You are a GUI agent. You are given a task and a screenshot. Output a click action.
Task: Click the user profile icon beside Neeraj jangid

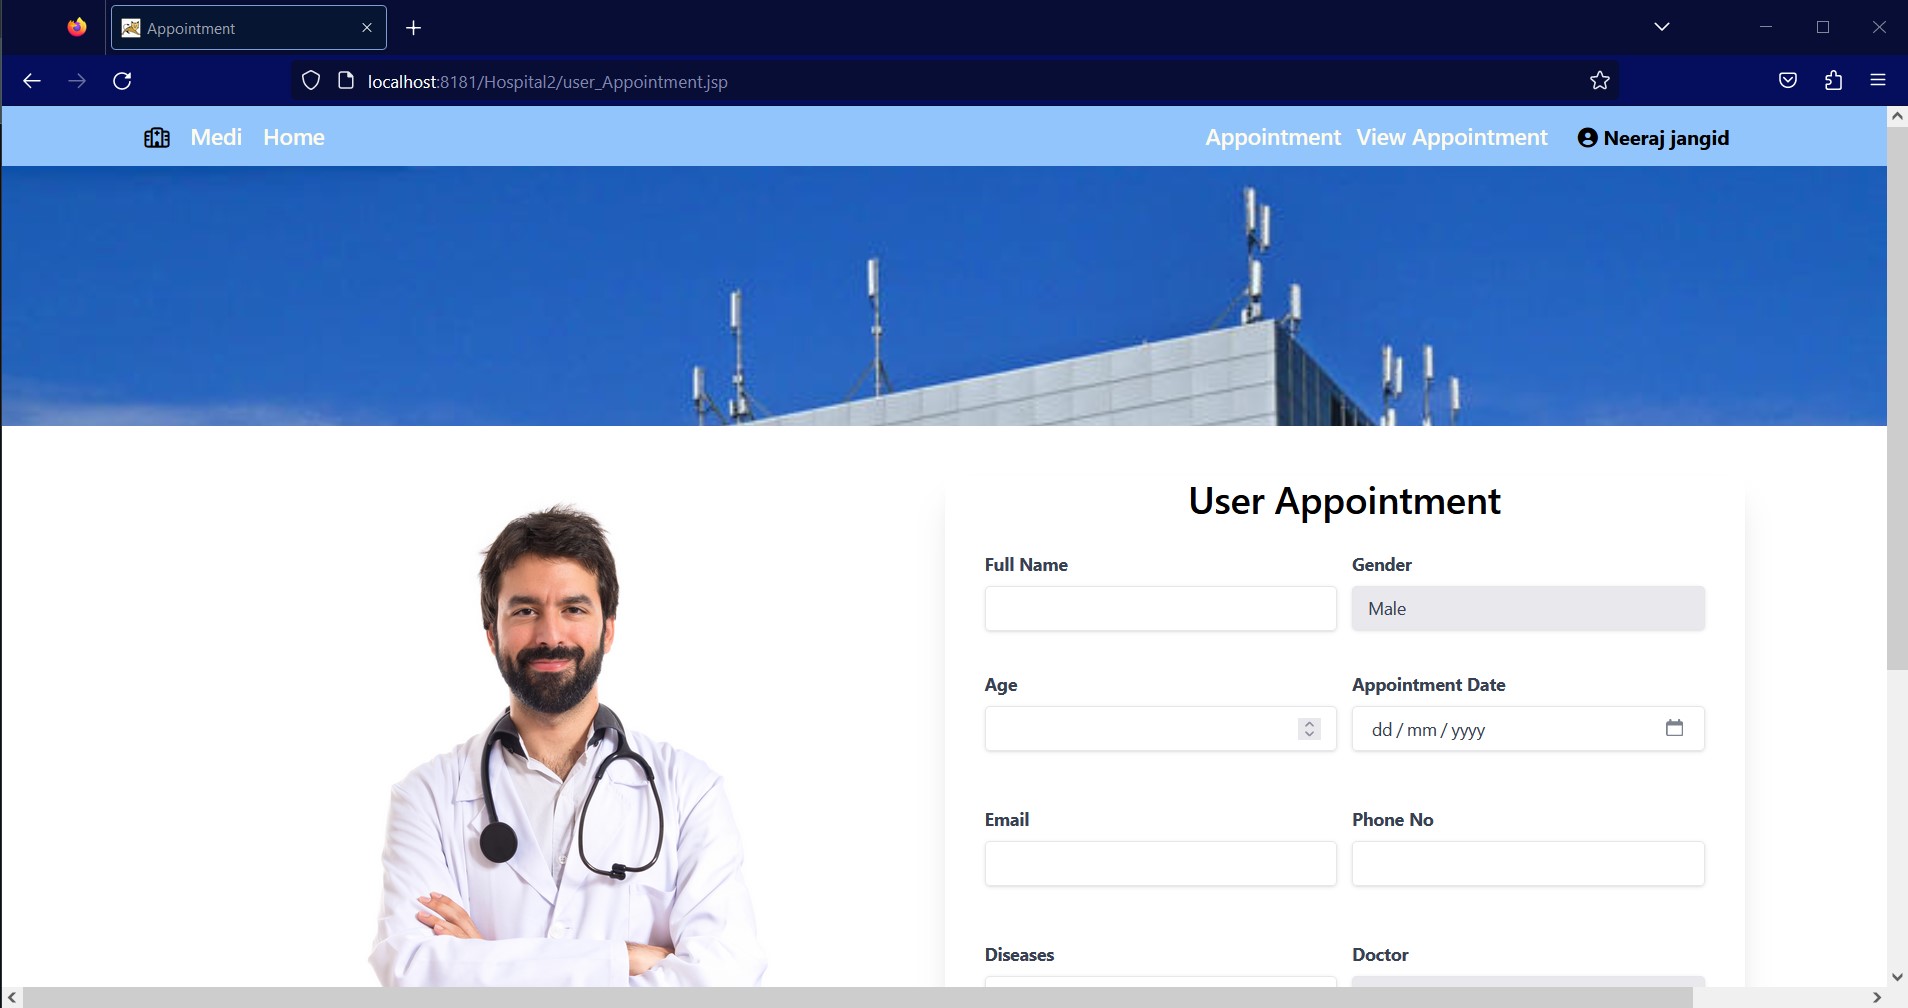point(1586,137)
